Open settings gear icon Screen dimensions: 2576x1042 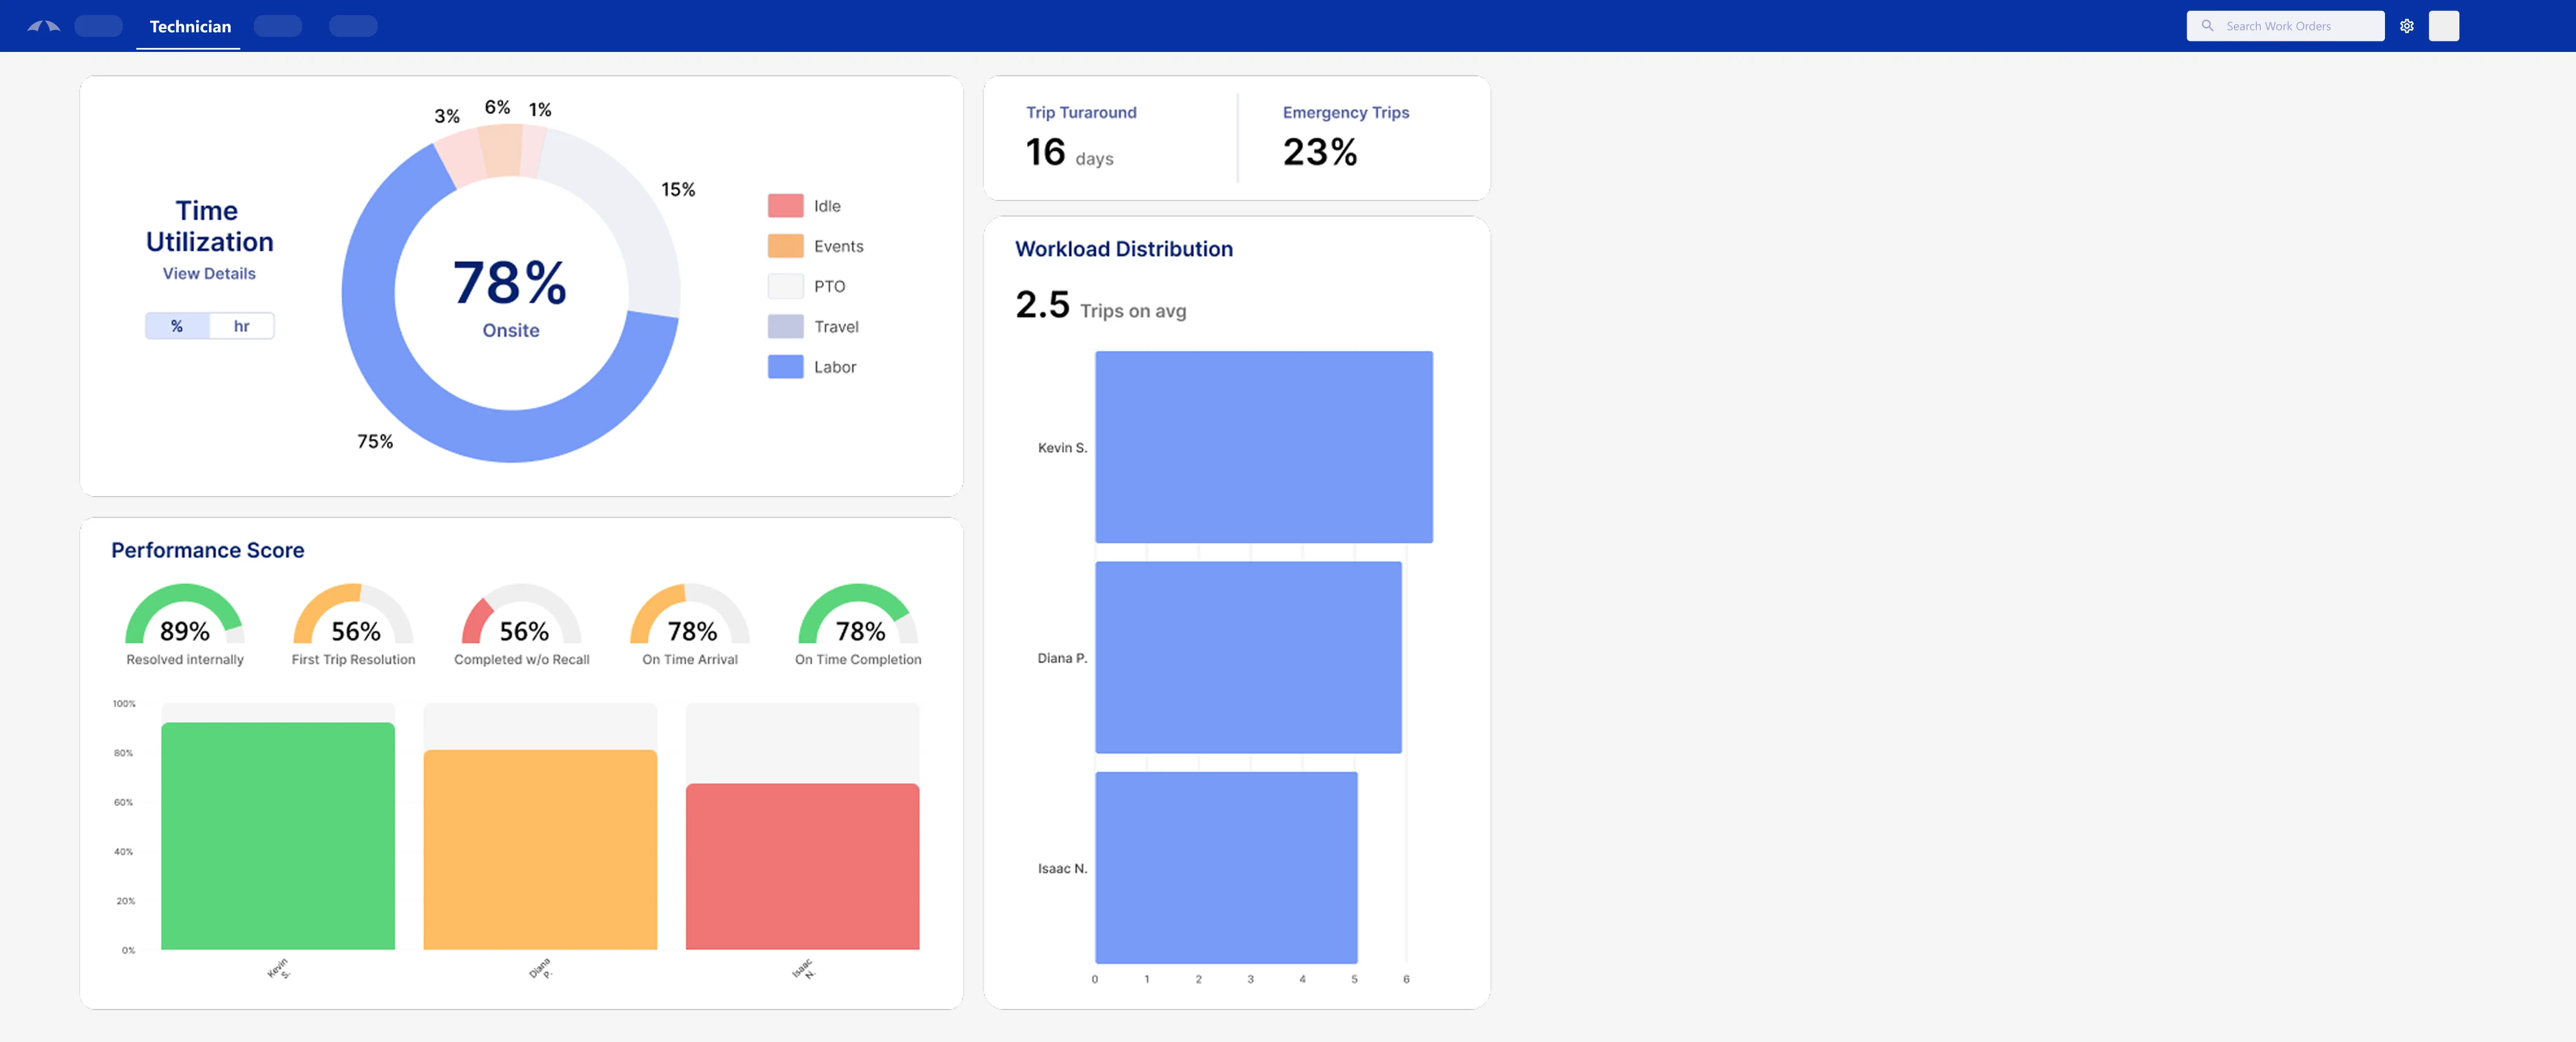[x=2407, y=26]
